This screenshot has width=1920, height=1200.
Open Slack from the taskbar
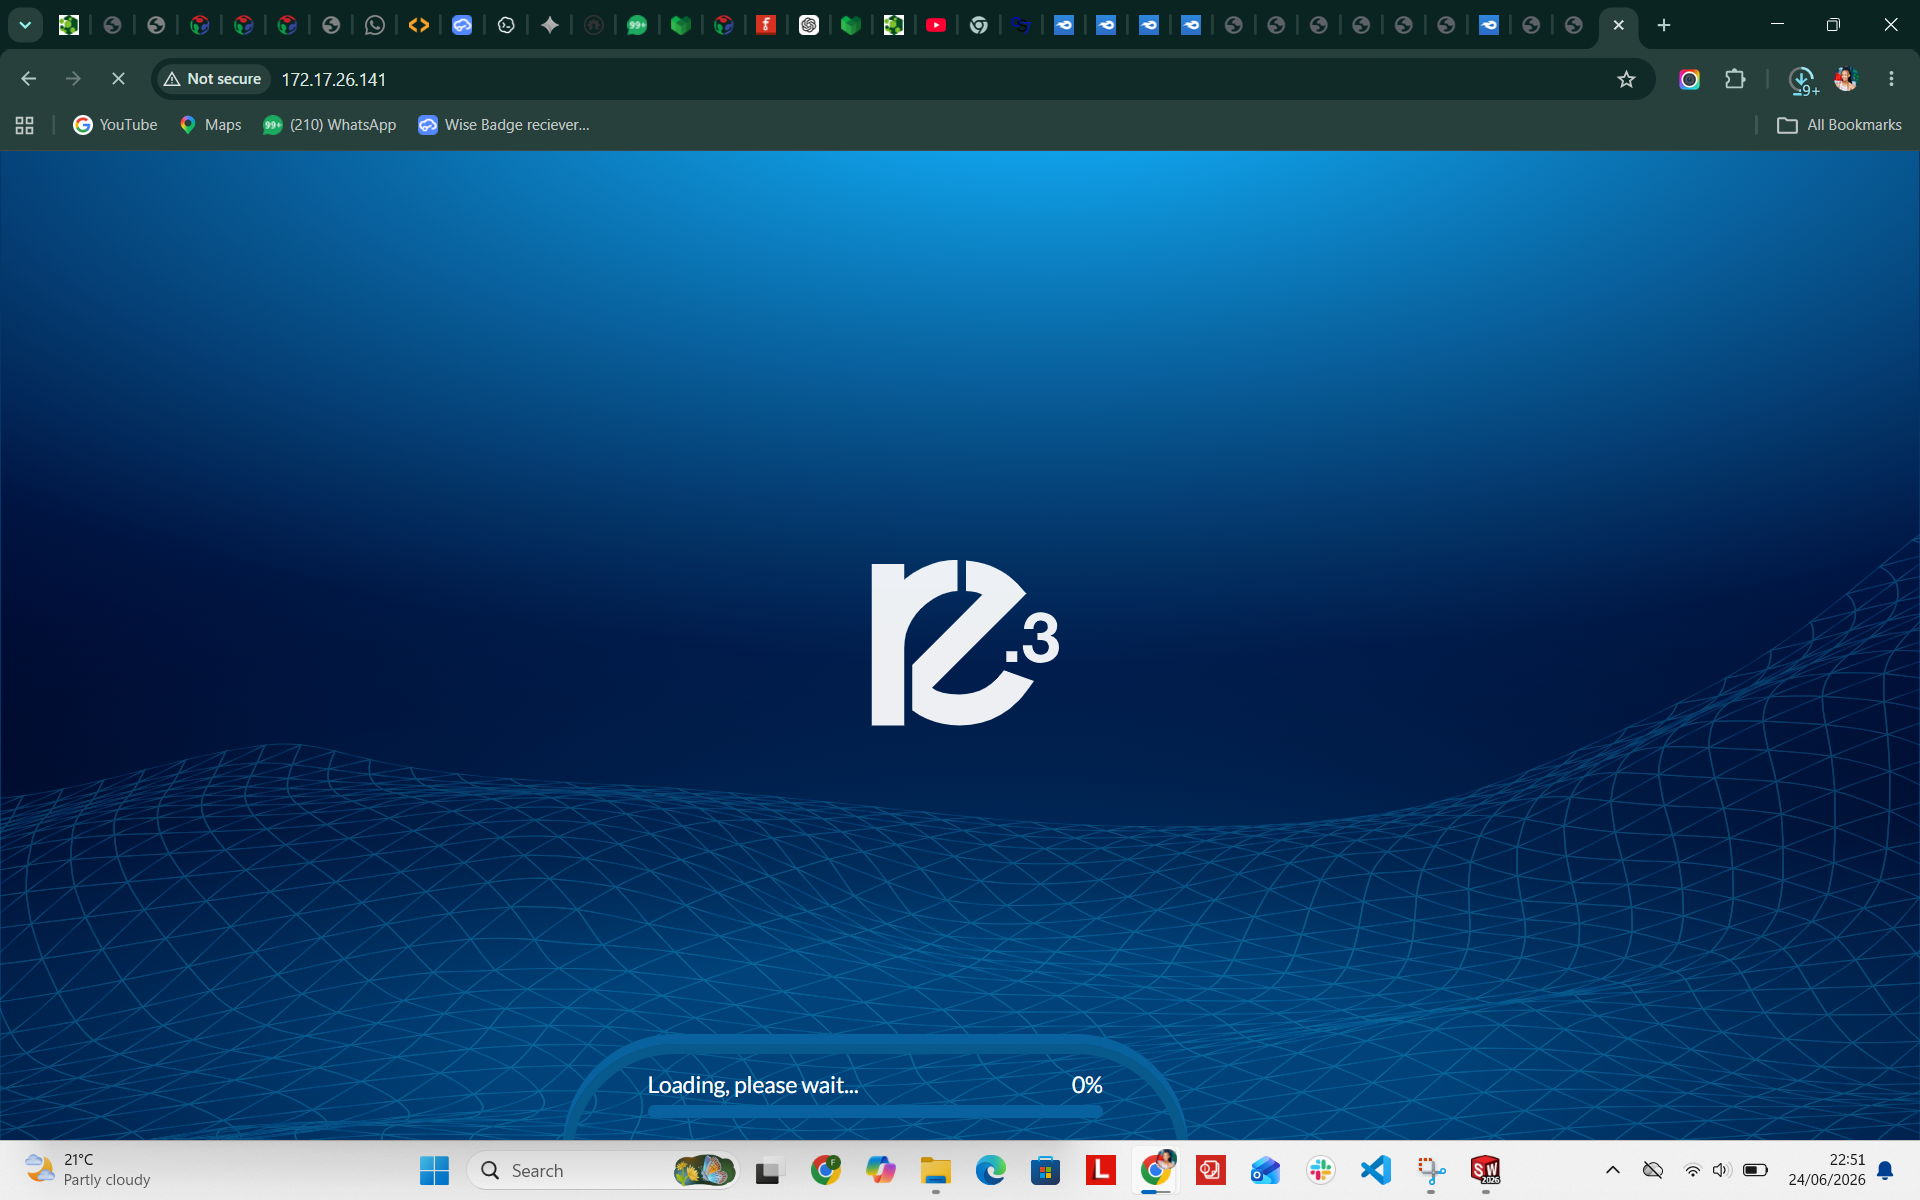[x=1321, y=1170]
